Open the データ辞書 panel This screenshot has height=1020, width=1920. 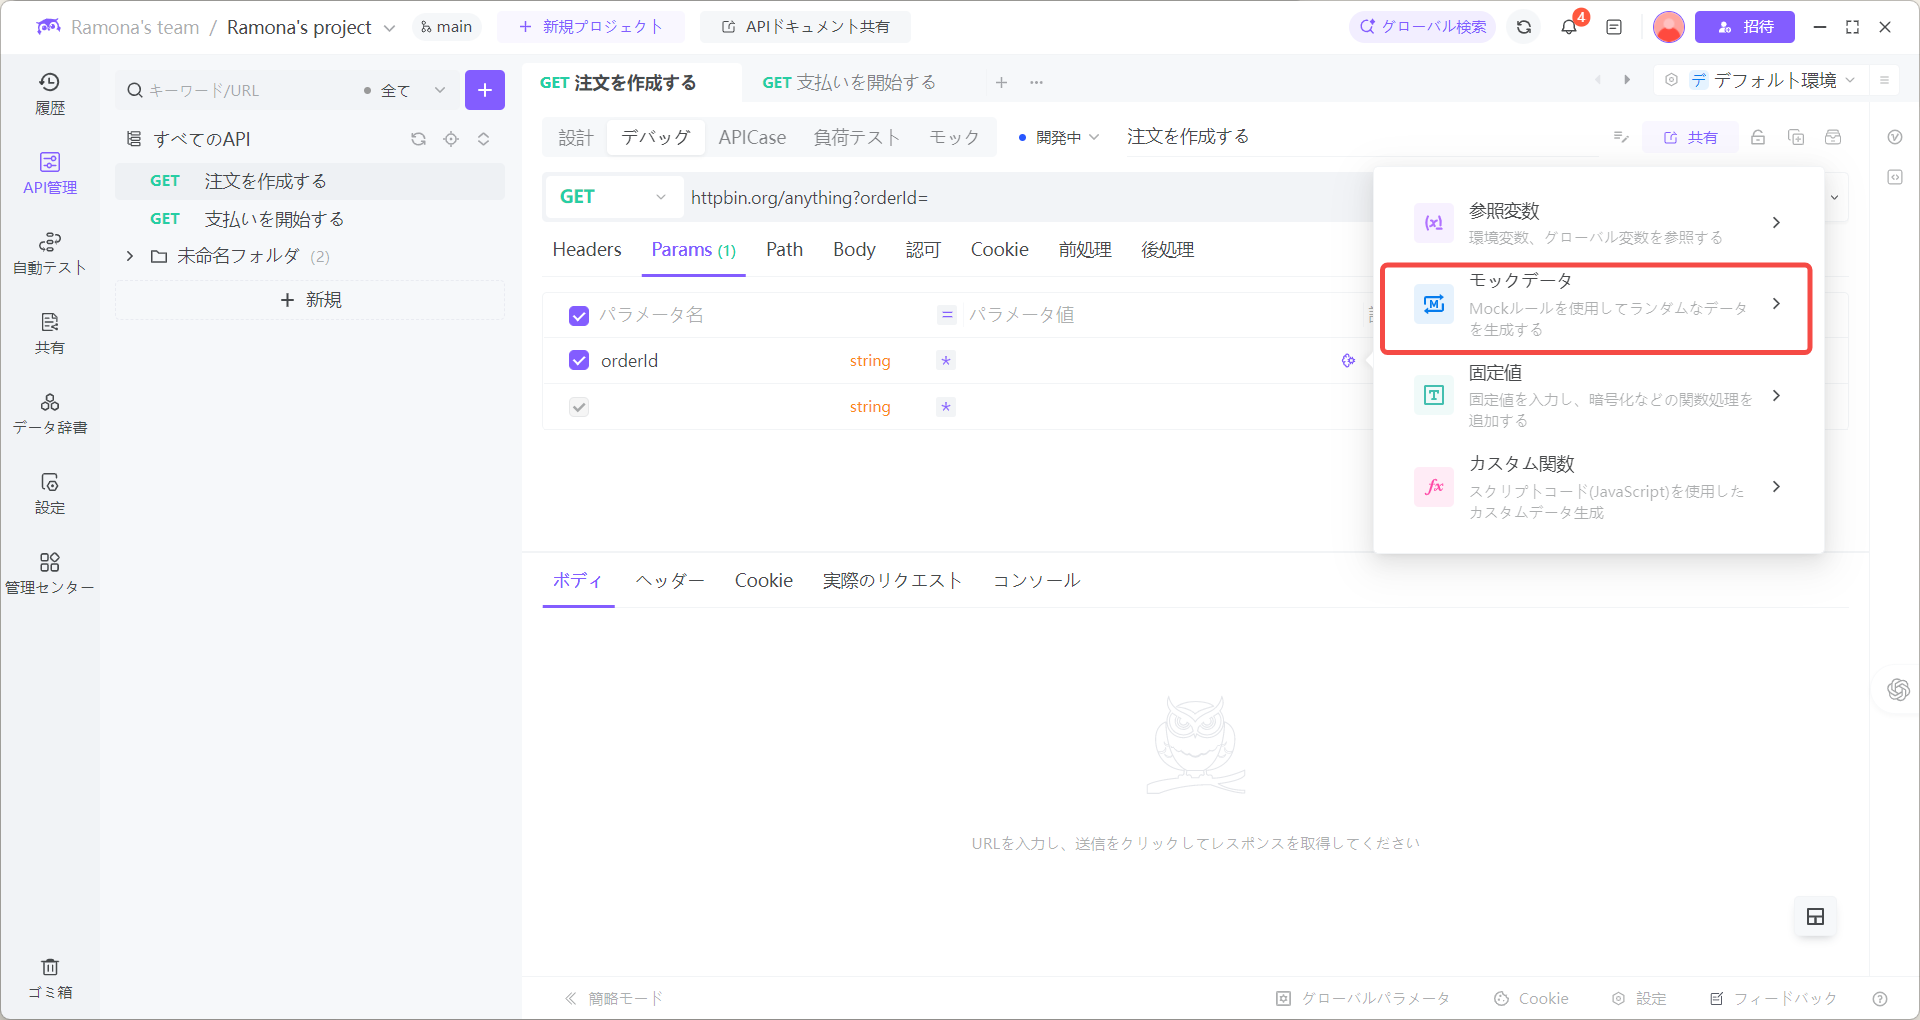(x=50, y=412)
